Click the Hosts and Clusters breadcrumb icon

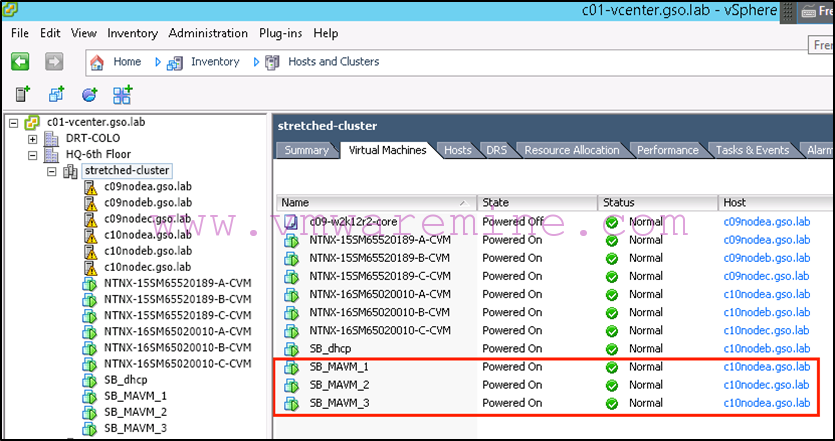click(x=272, y=63)
